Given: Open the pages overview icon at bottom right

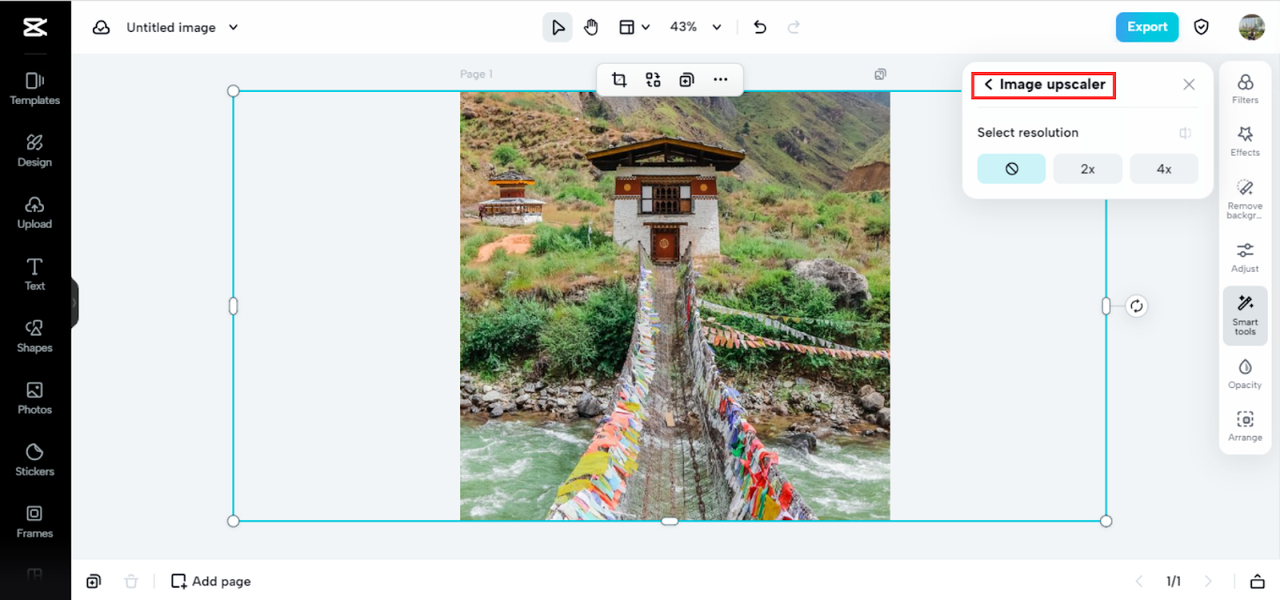Looking at the screenshot, I should pyautogui.click(x=1256, y=581).
